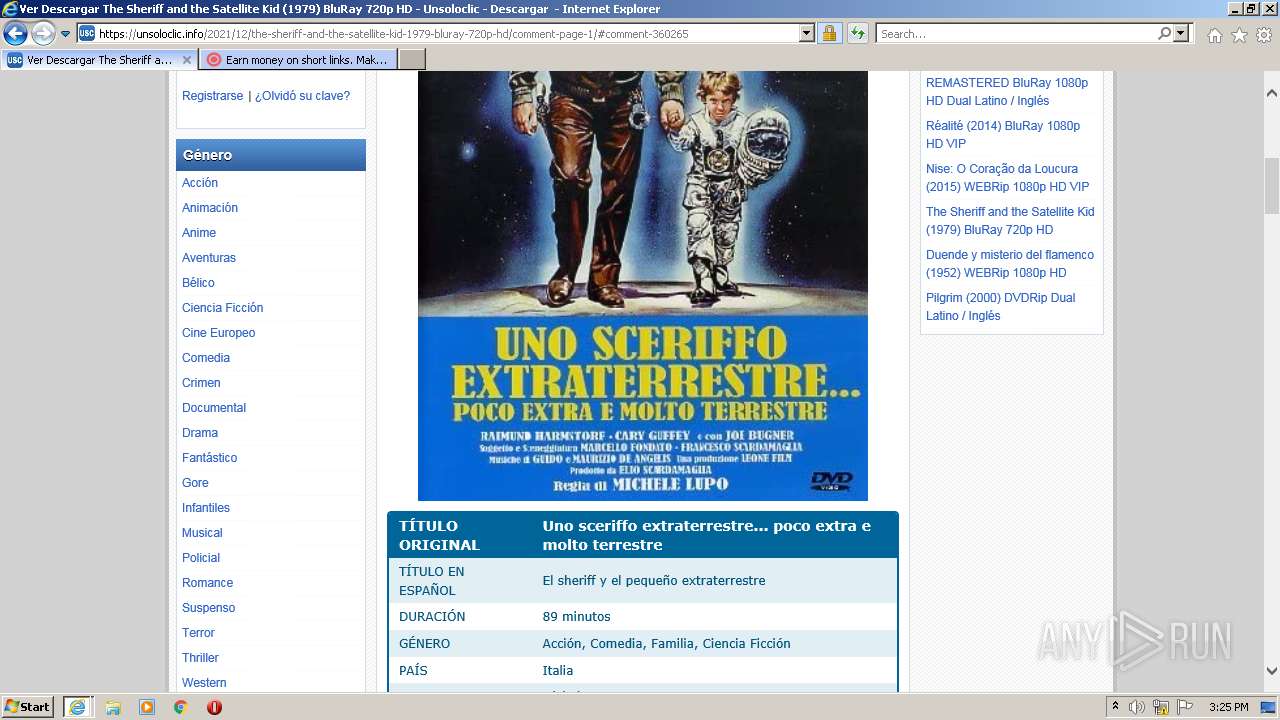
Task: Open the Tools gear icon
Action: click(x=1264, y=35)
